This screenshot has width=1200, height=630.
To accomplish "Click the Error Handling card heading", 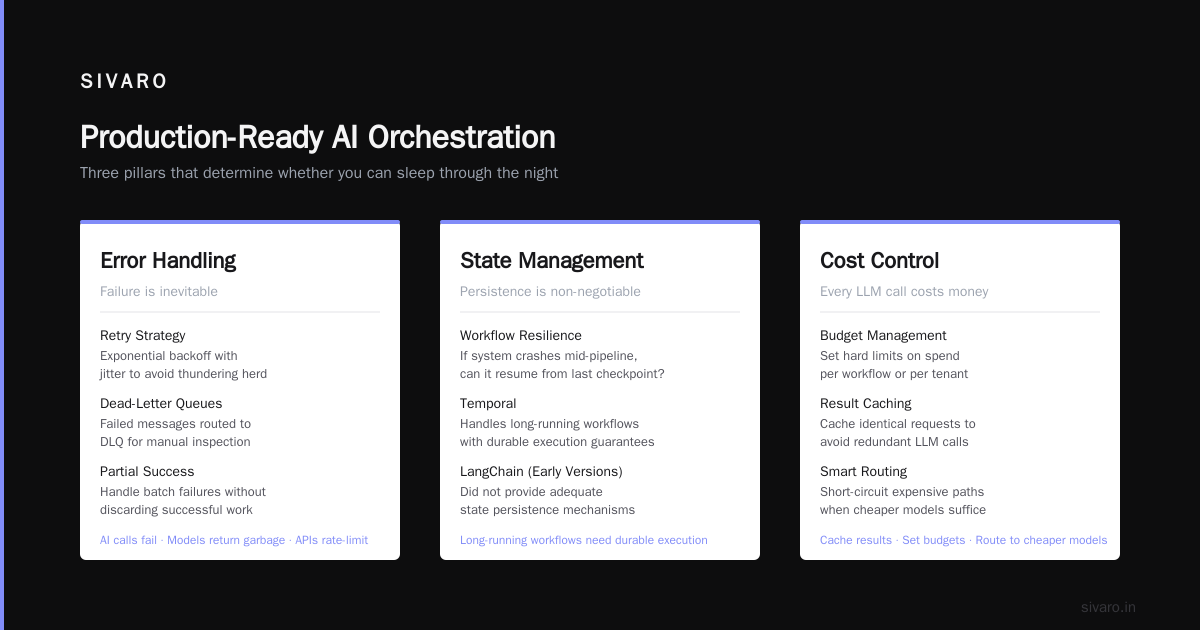I will (168, 261).
